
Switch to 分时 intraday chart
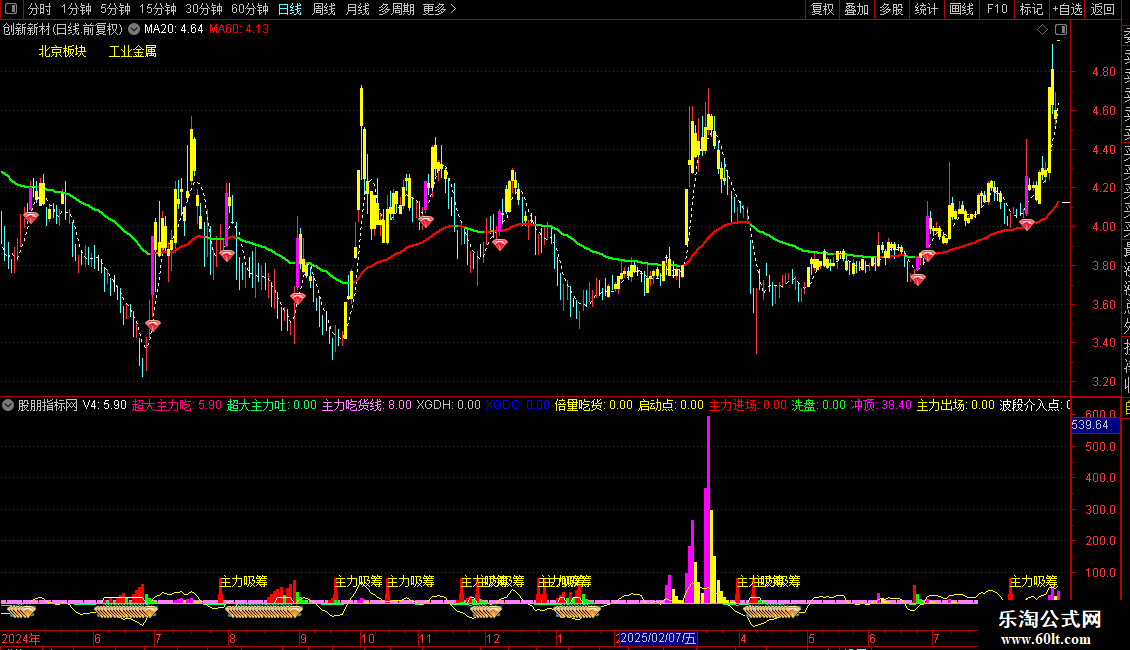(40, 9)
